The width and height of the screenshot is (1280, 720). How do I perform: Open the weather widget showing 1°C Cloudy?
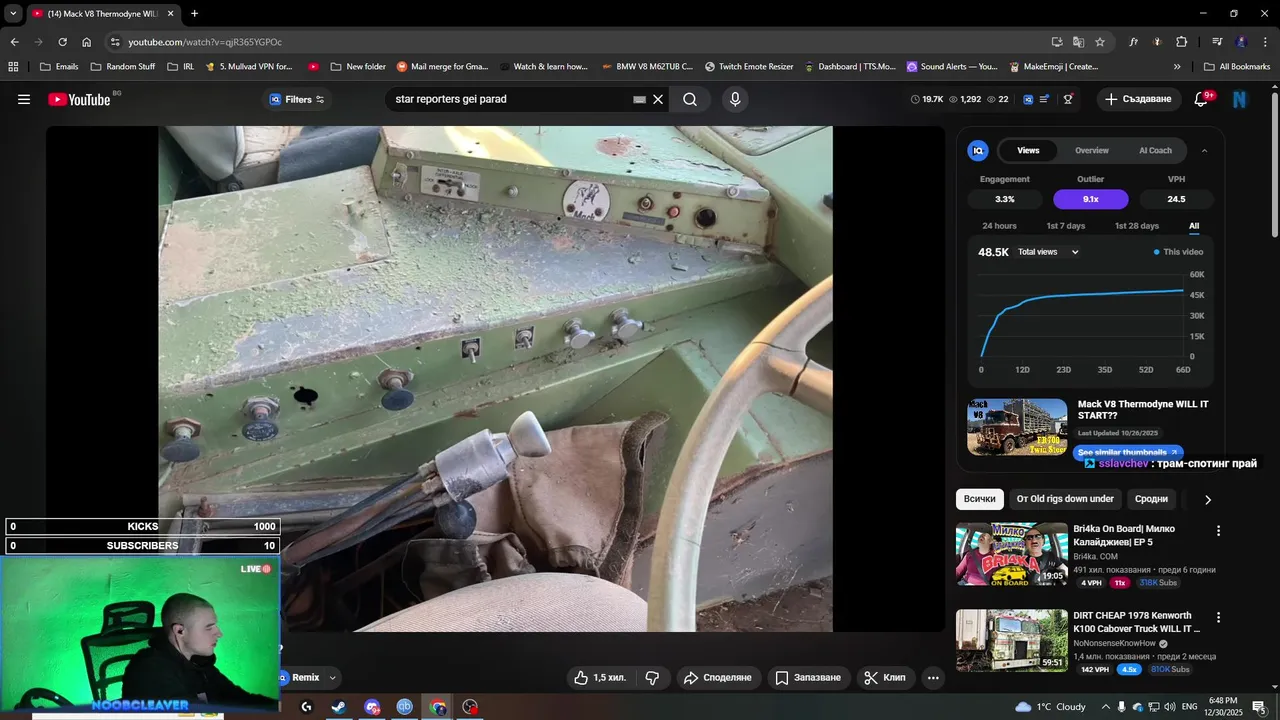click(1050, 707)
